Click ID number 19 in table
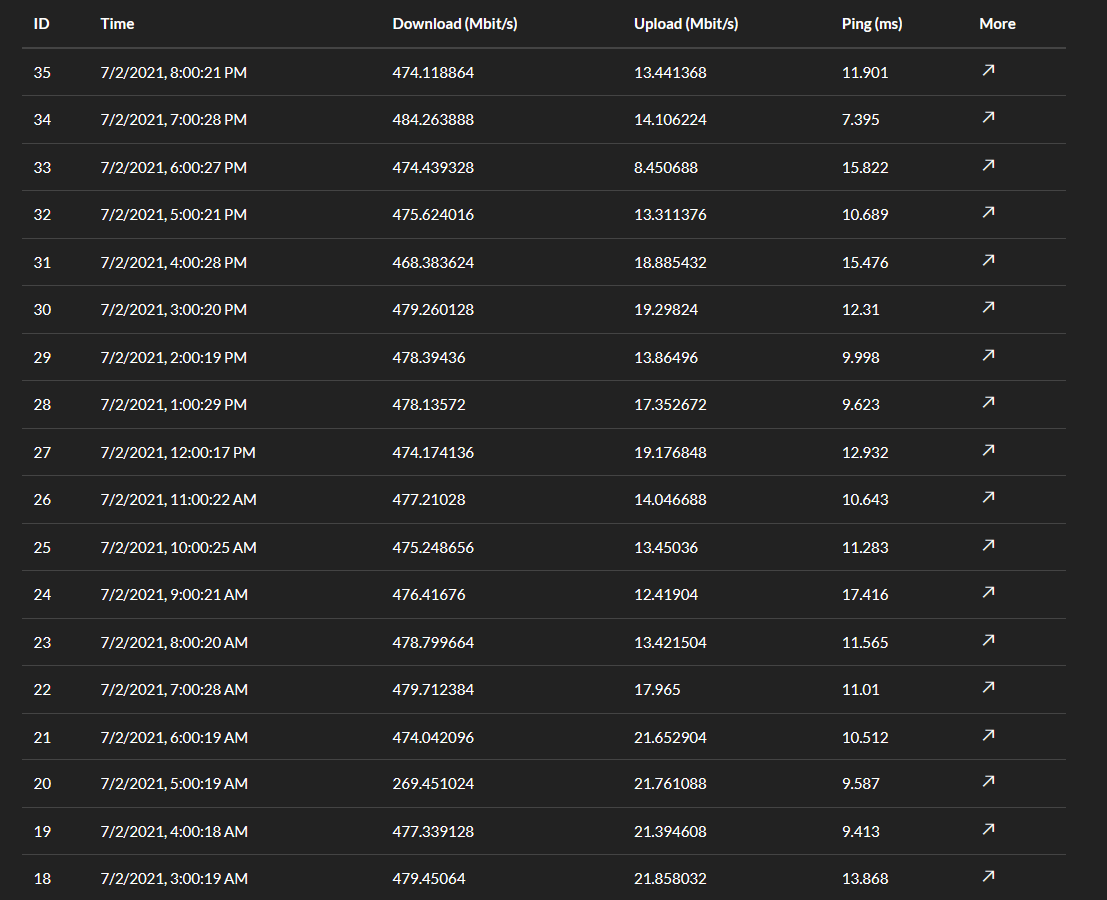Image resolution: width=1107 pixels, height=900 pixels. point(42,832)
